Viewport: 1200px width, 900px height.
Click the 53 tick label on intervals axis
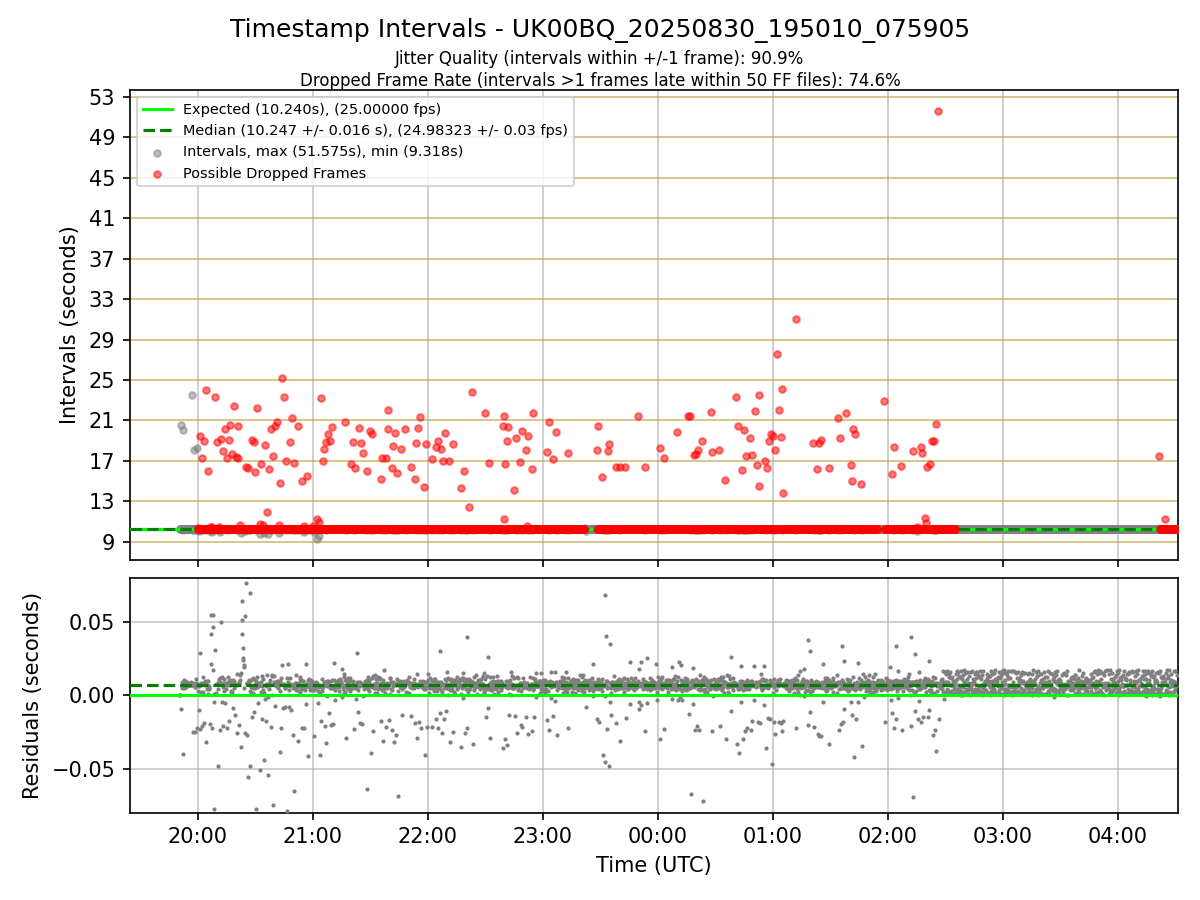pyautogui.click(x=101, y=97)
